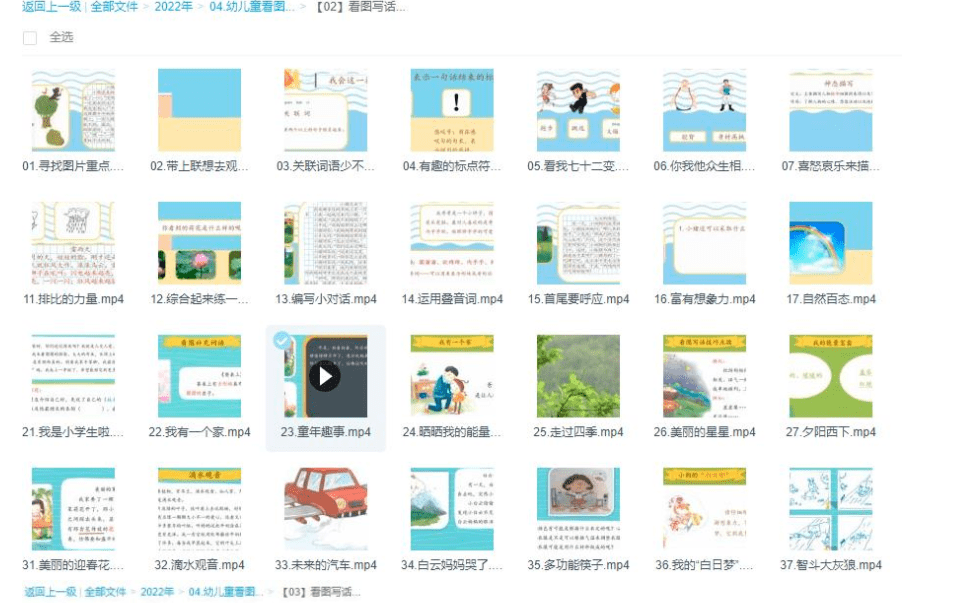Open thumbnail of 27.夕阳西下.mp4

831,376
